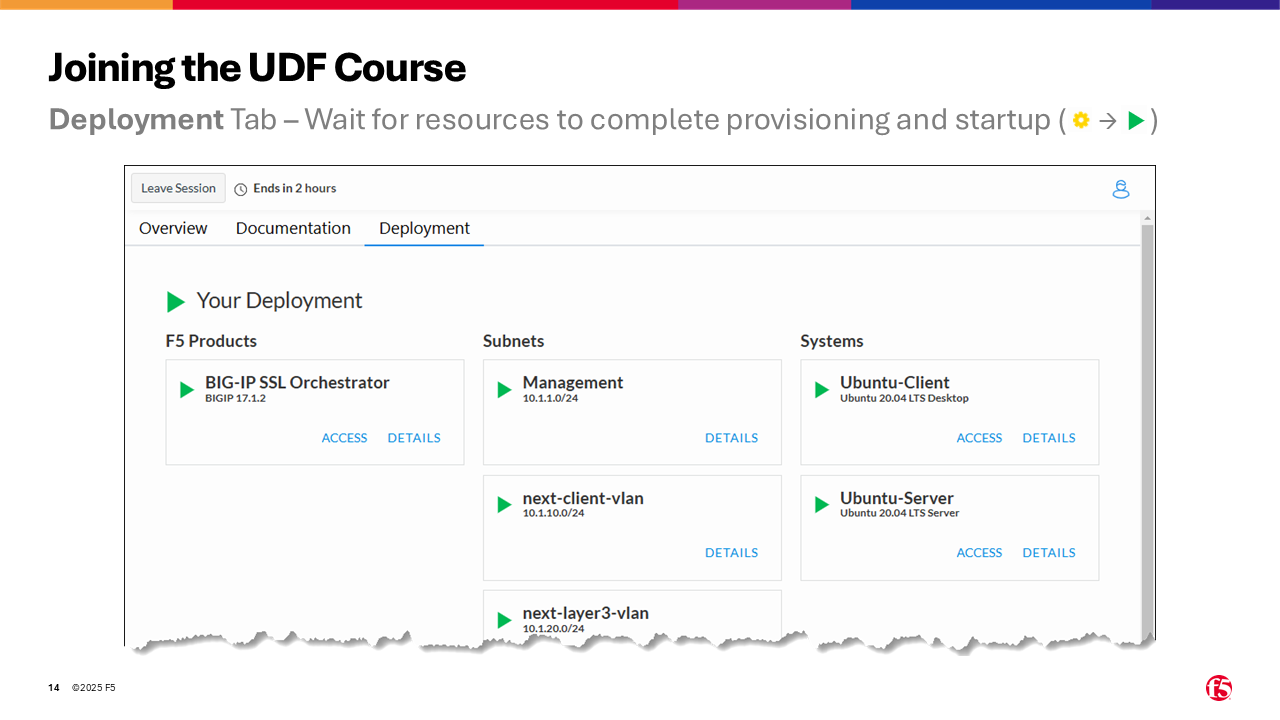Click the Ubuntu 20.04 LTS Desktop label
1280x720 pixels.
pyautogui.click(x=904, y=398)
